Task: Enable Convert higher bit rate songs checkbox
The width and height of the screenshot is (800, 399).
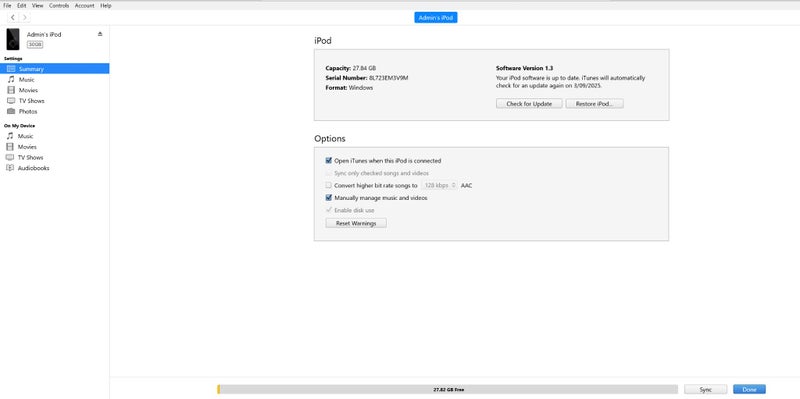Action: coord(329,185)
